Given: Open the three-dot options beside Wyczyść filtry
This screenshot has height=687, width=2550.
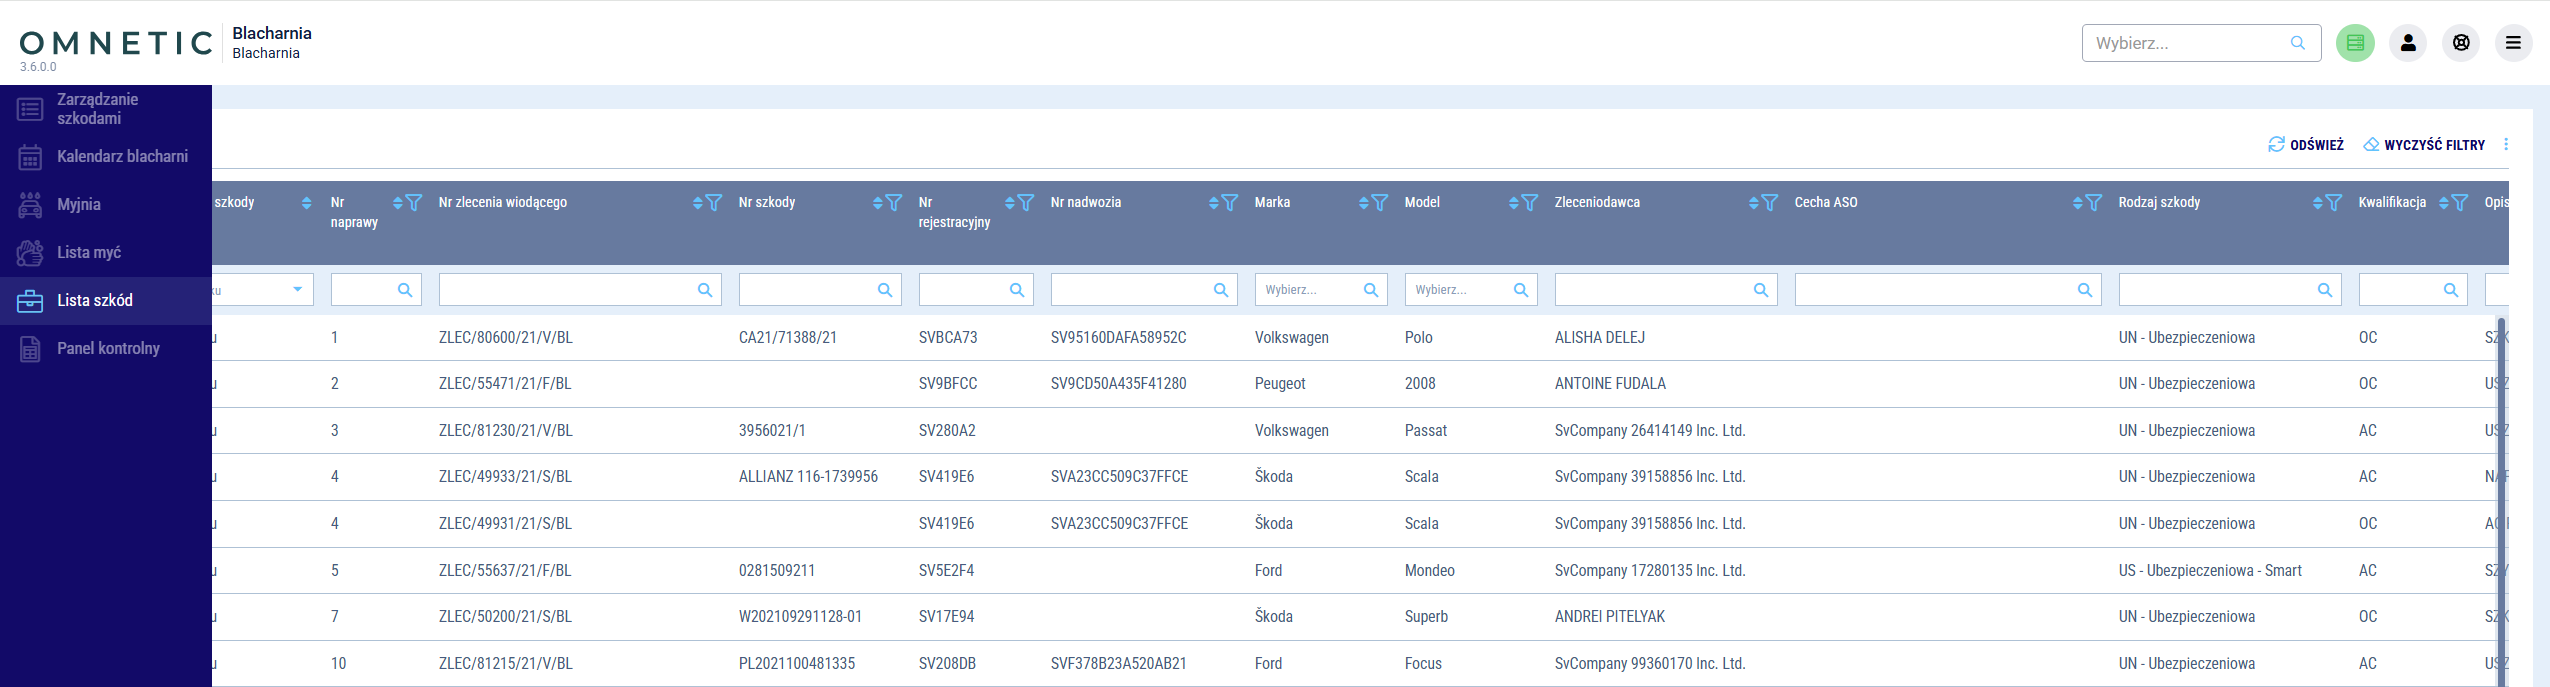Looking at the screenshot, I should (x=2506, y=145).
